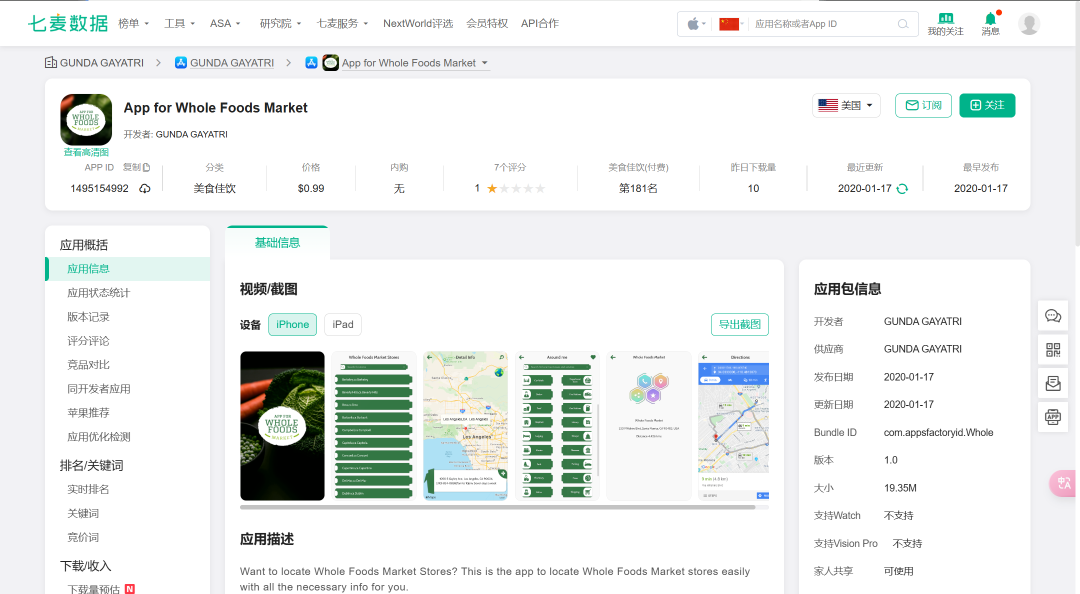Open My Follows chart icon
Screen dimensions: 1080x594
click(x=946, y=23)
